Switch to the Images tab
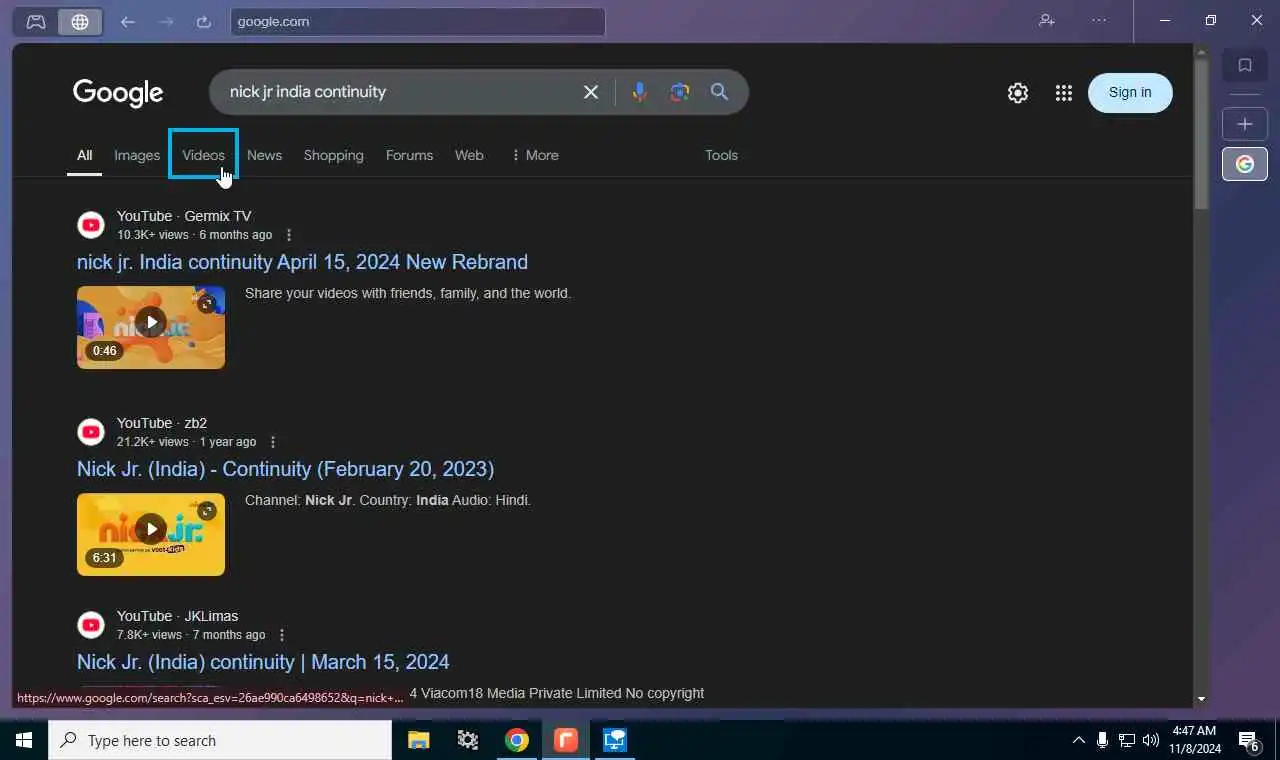This screenshot has height=760, width=1280. coord(137,155)
